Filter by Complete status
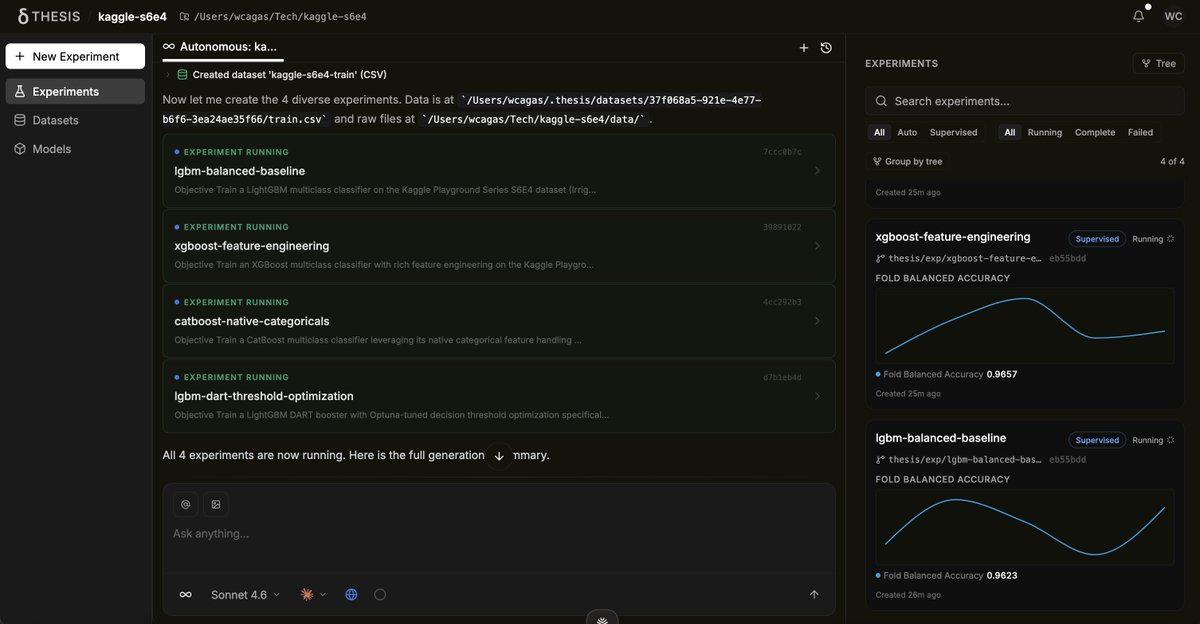 tap(1096, 132)
